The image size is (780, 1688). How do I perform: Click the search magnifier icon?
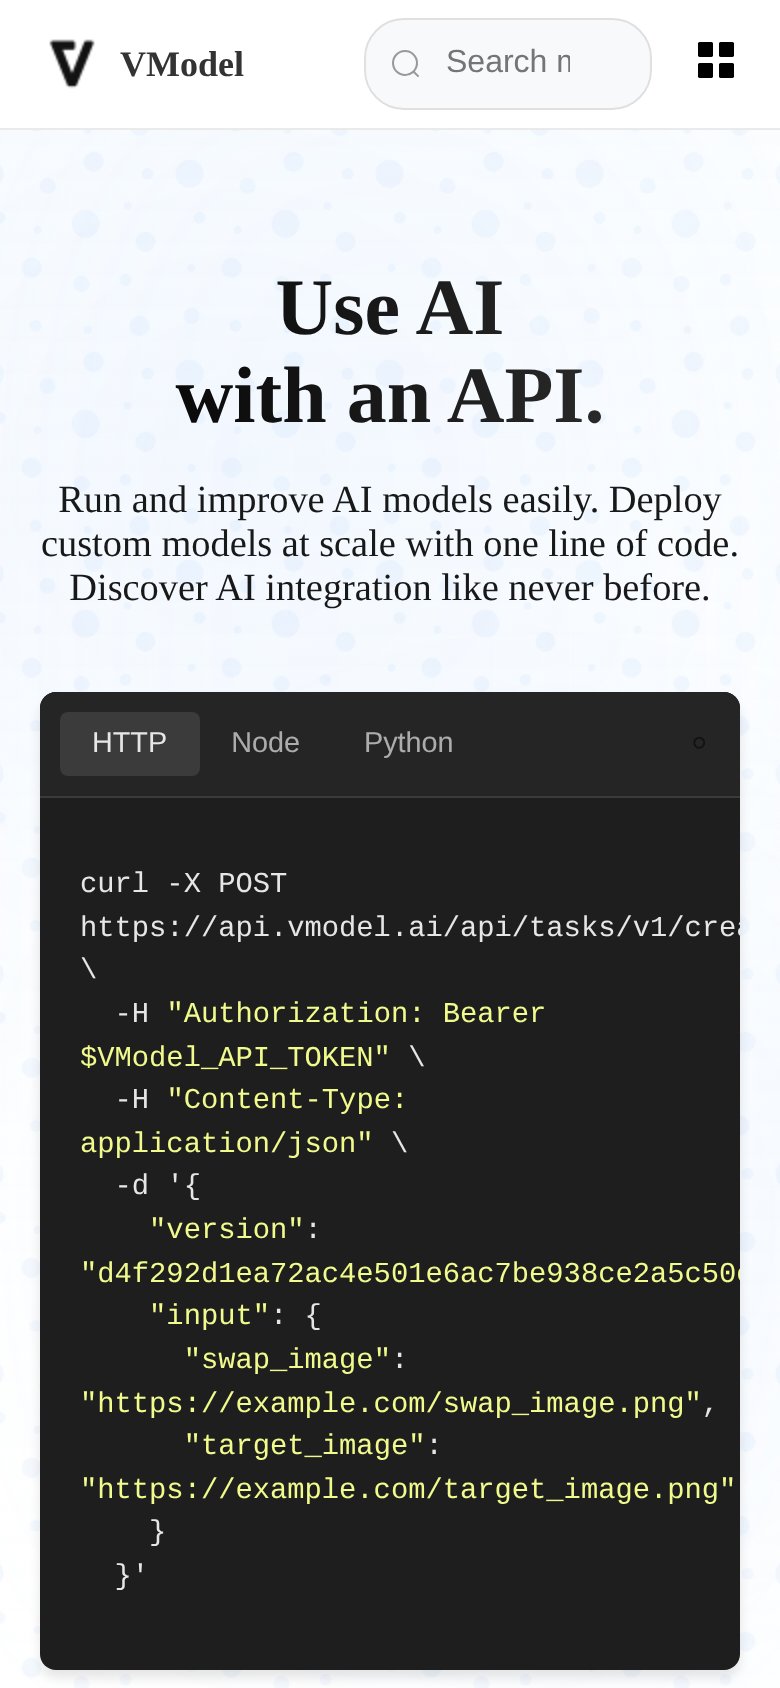(406, 64)
